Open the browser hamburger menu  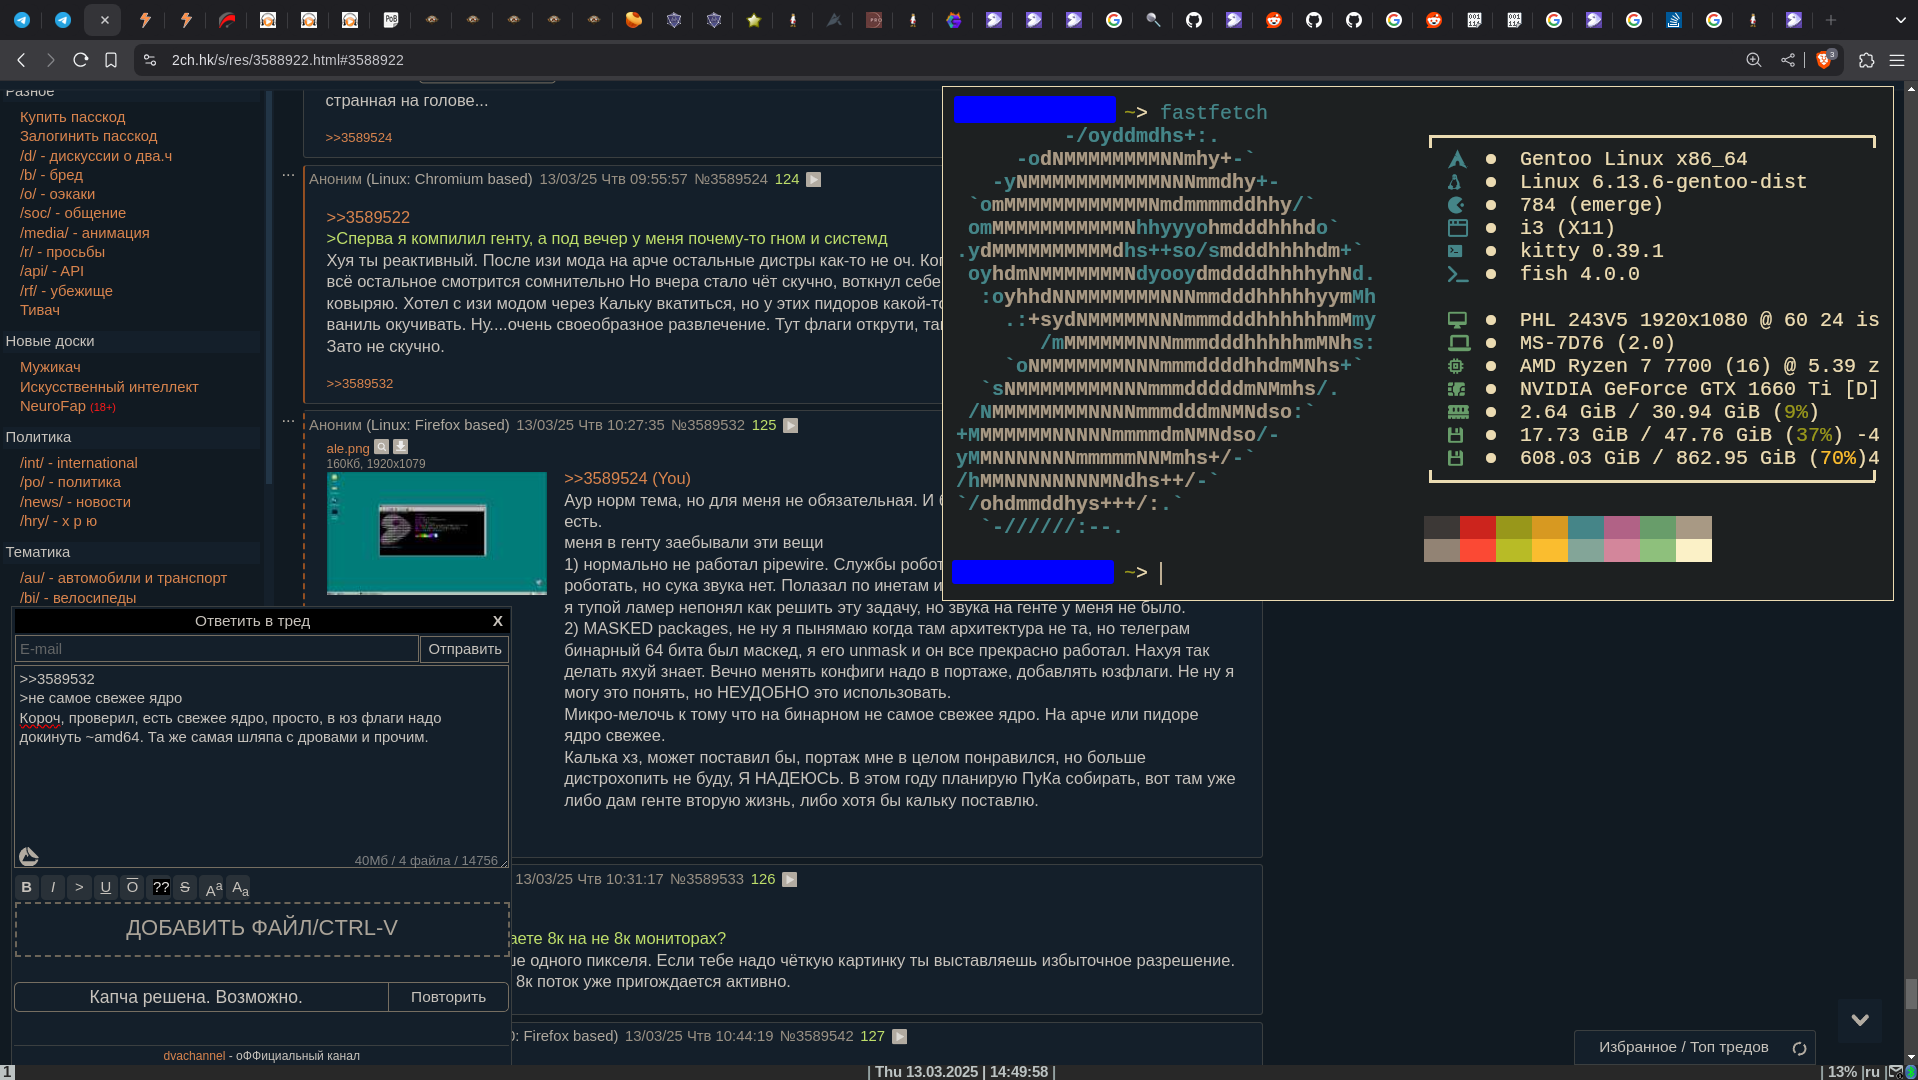(1897, 60)
